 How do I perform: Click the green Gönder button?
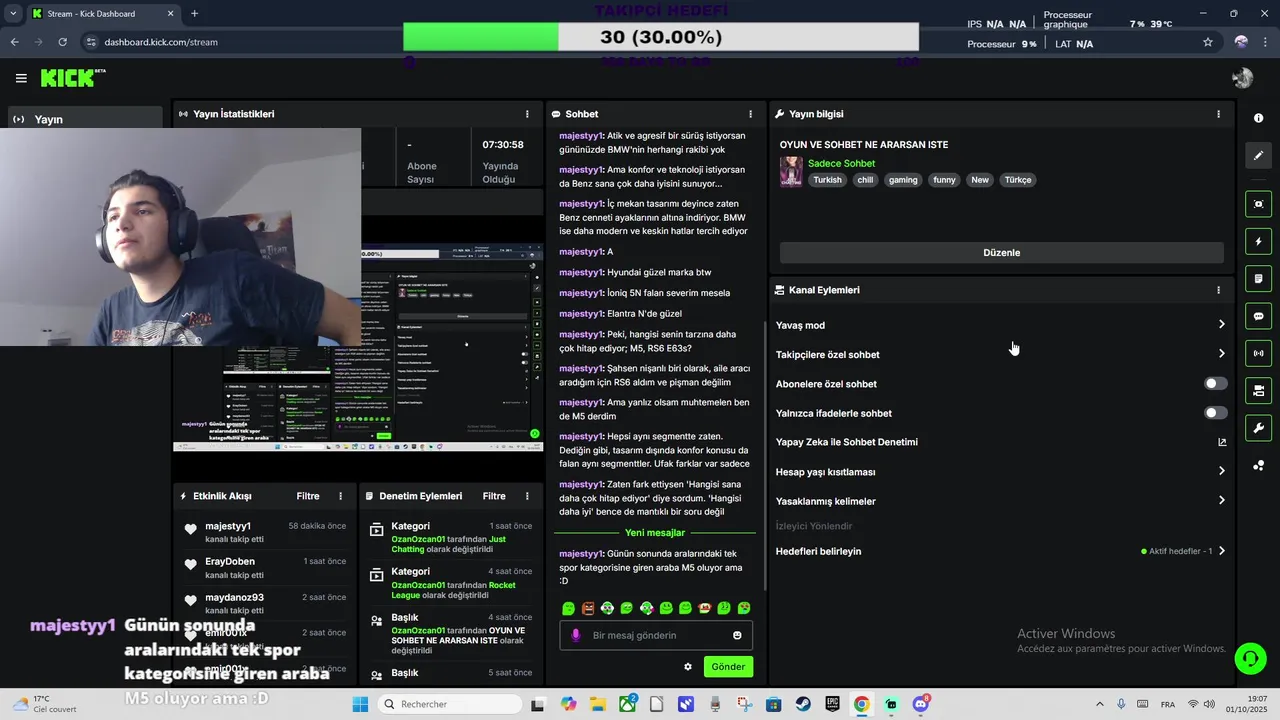pos(728,667)
